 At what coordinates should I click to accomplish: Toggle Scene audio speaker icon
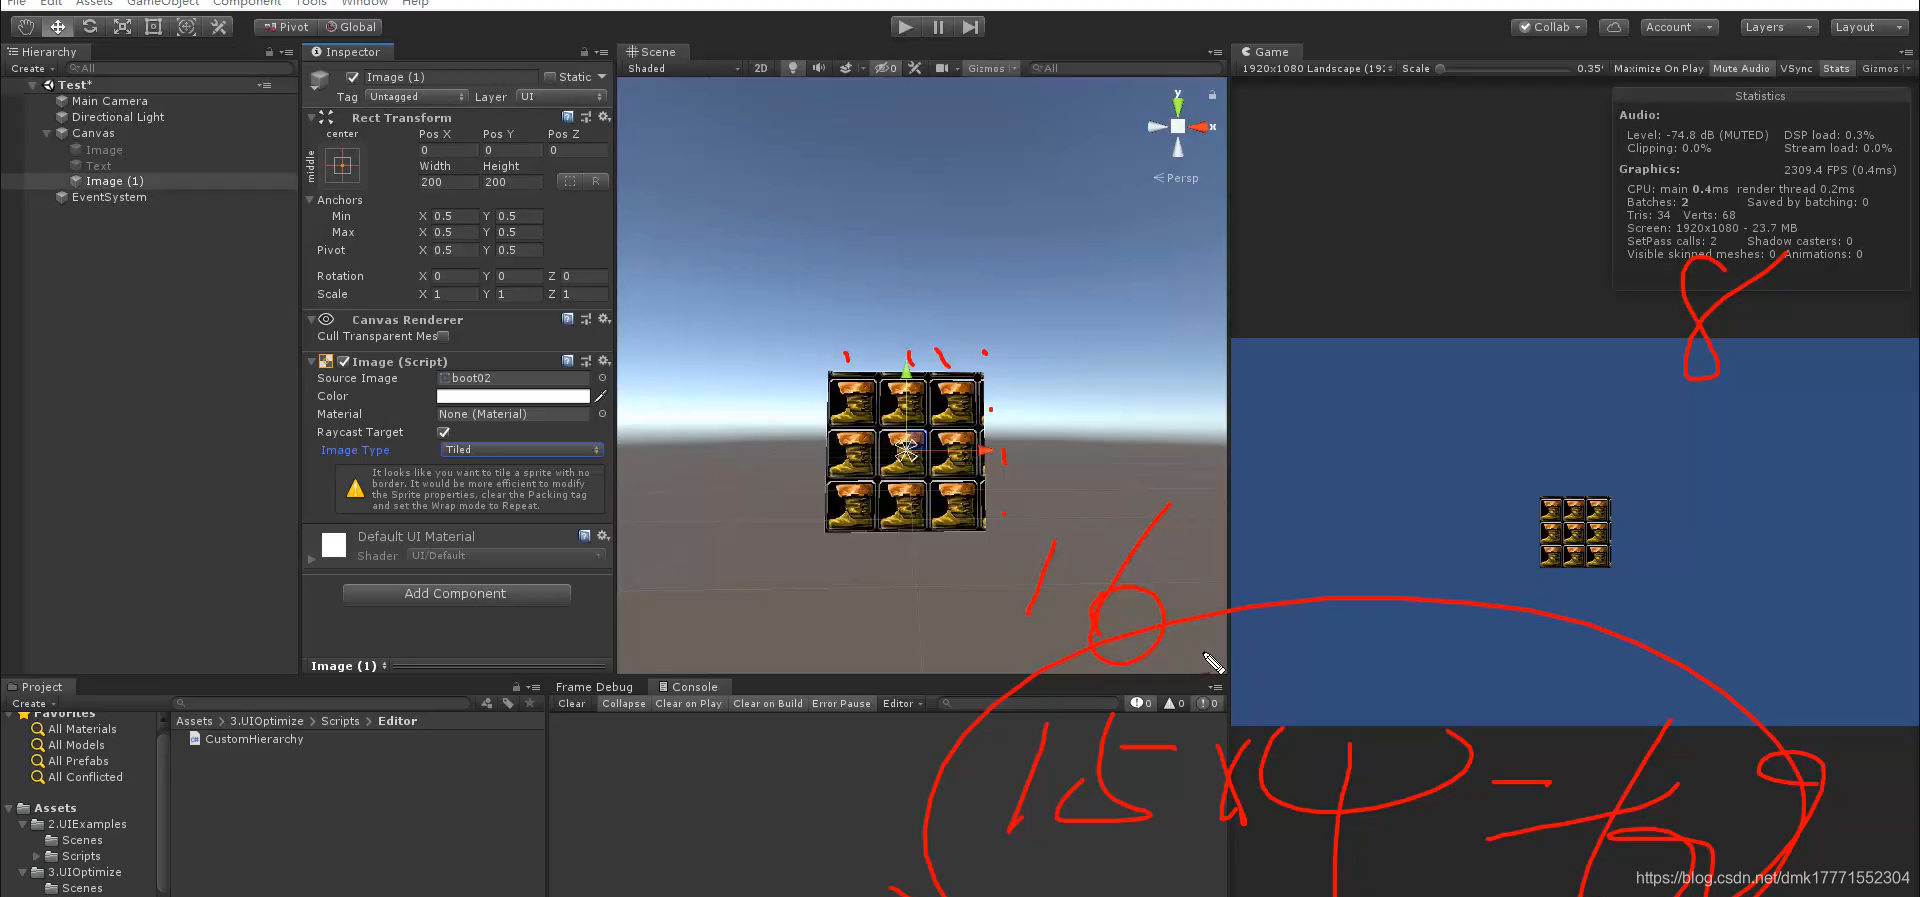pyautogui.click(x=819, y=68)
